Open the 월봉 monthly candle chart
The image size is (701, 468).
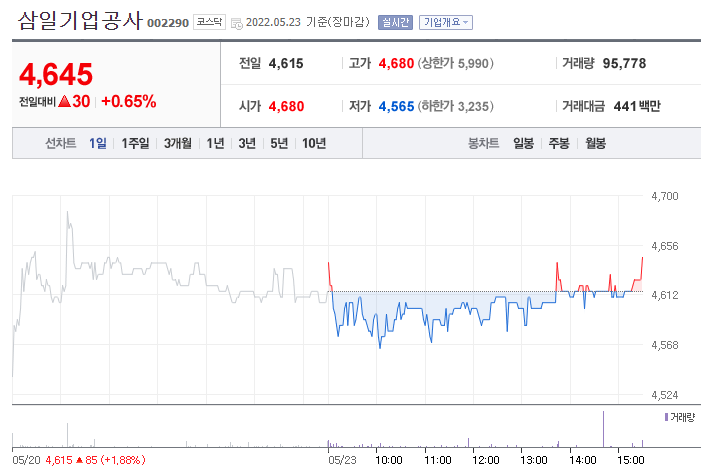pyautogui.click(x=595, y=143)
